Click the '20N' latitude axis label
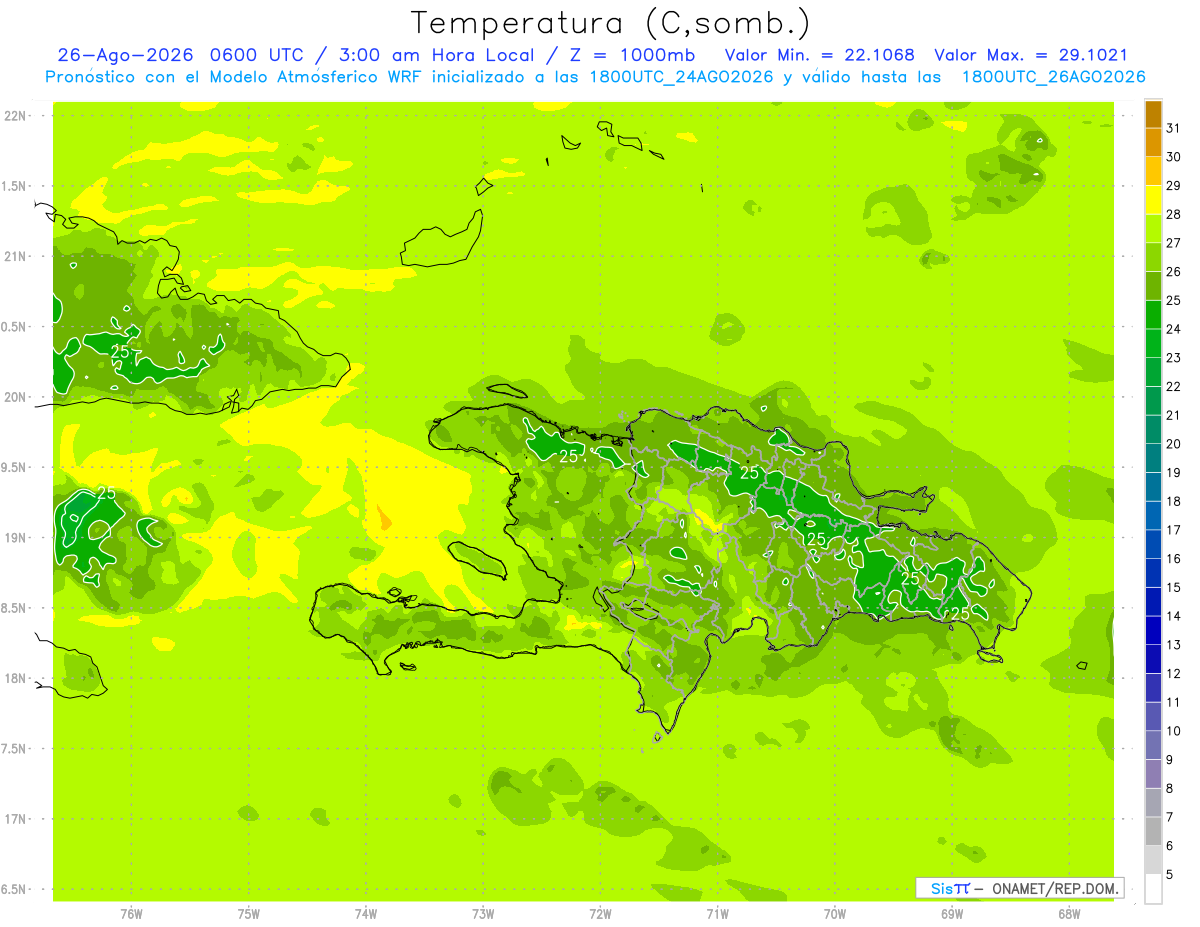The height and width of the screenshot is (927, 1200). point(15,398)
